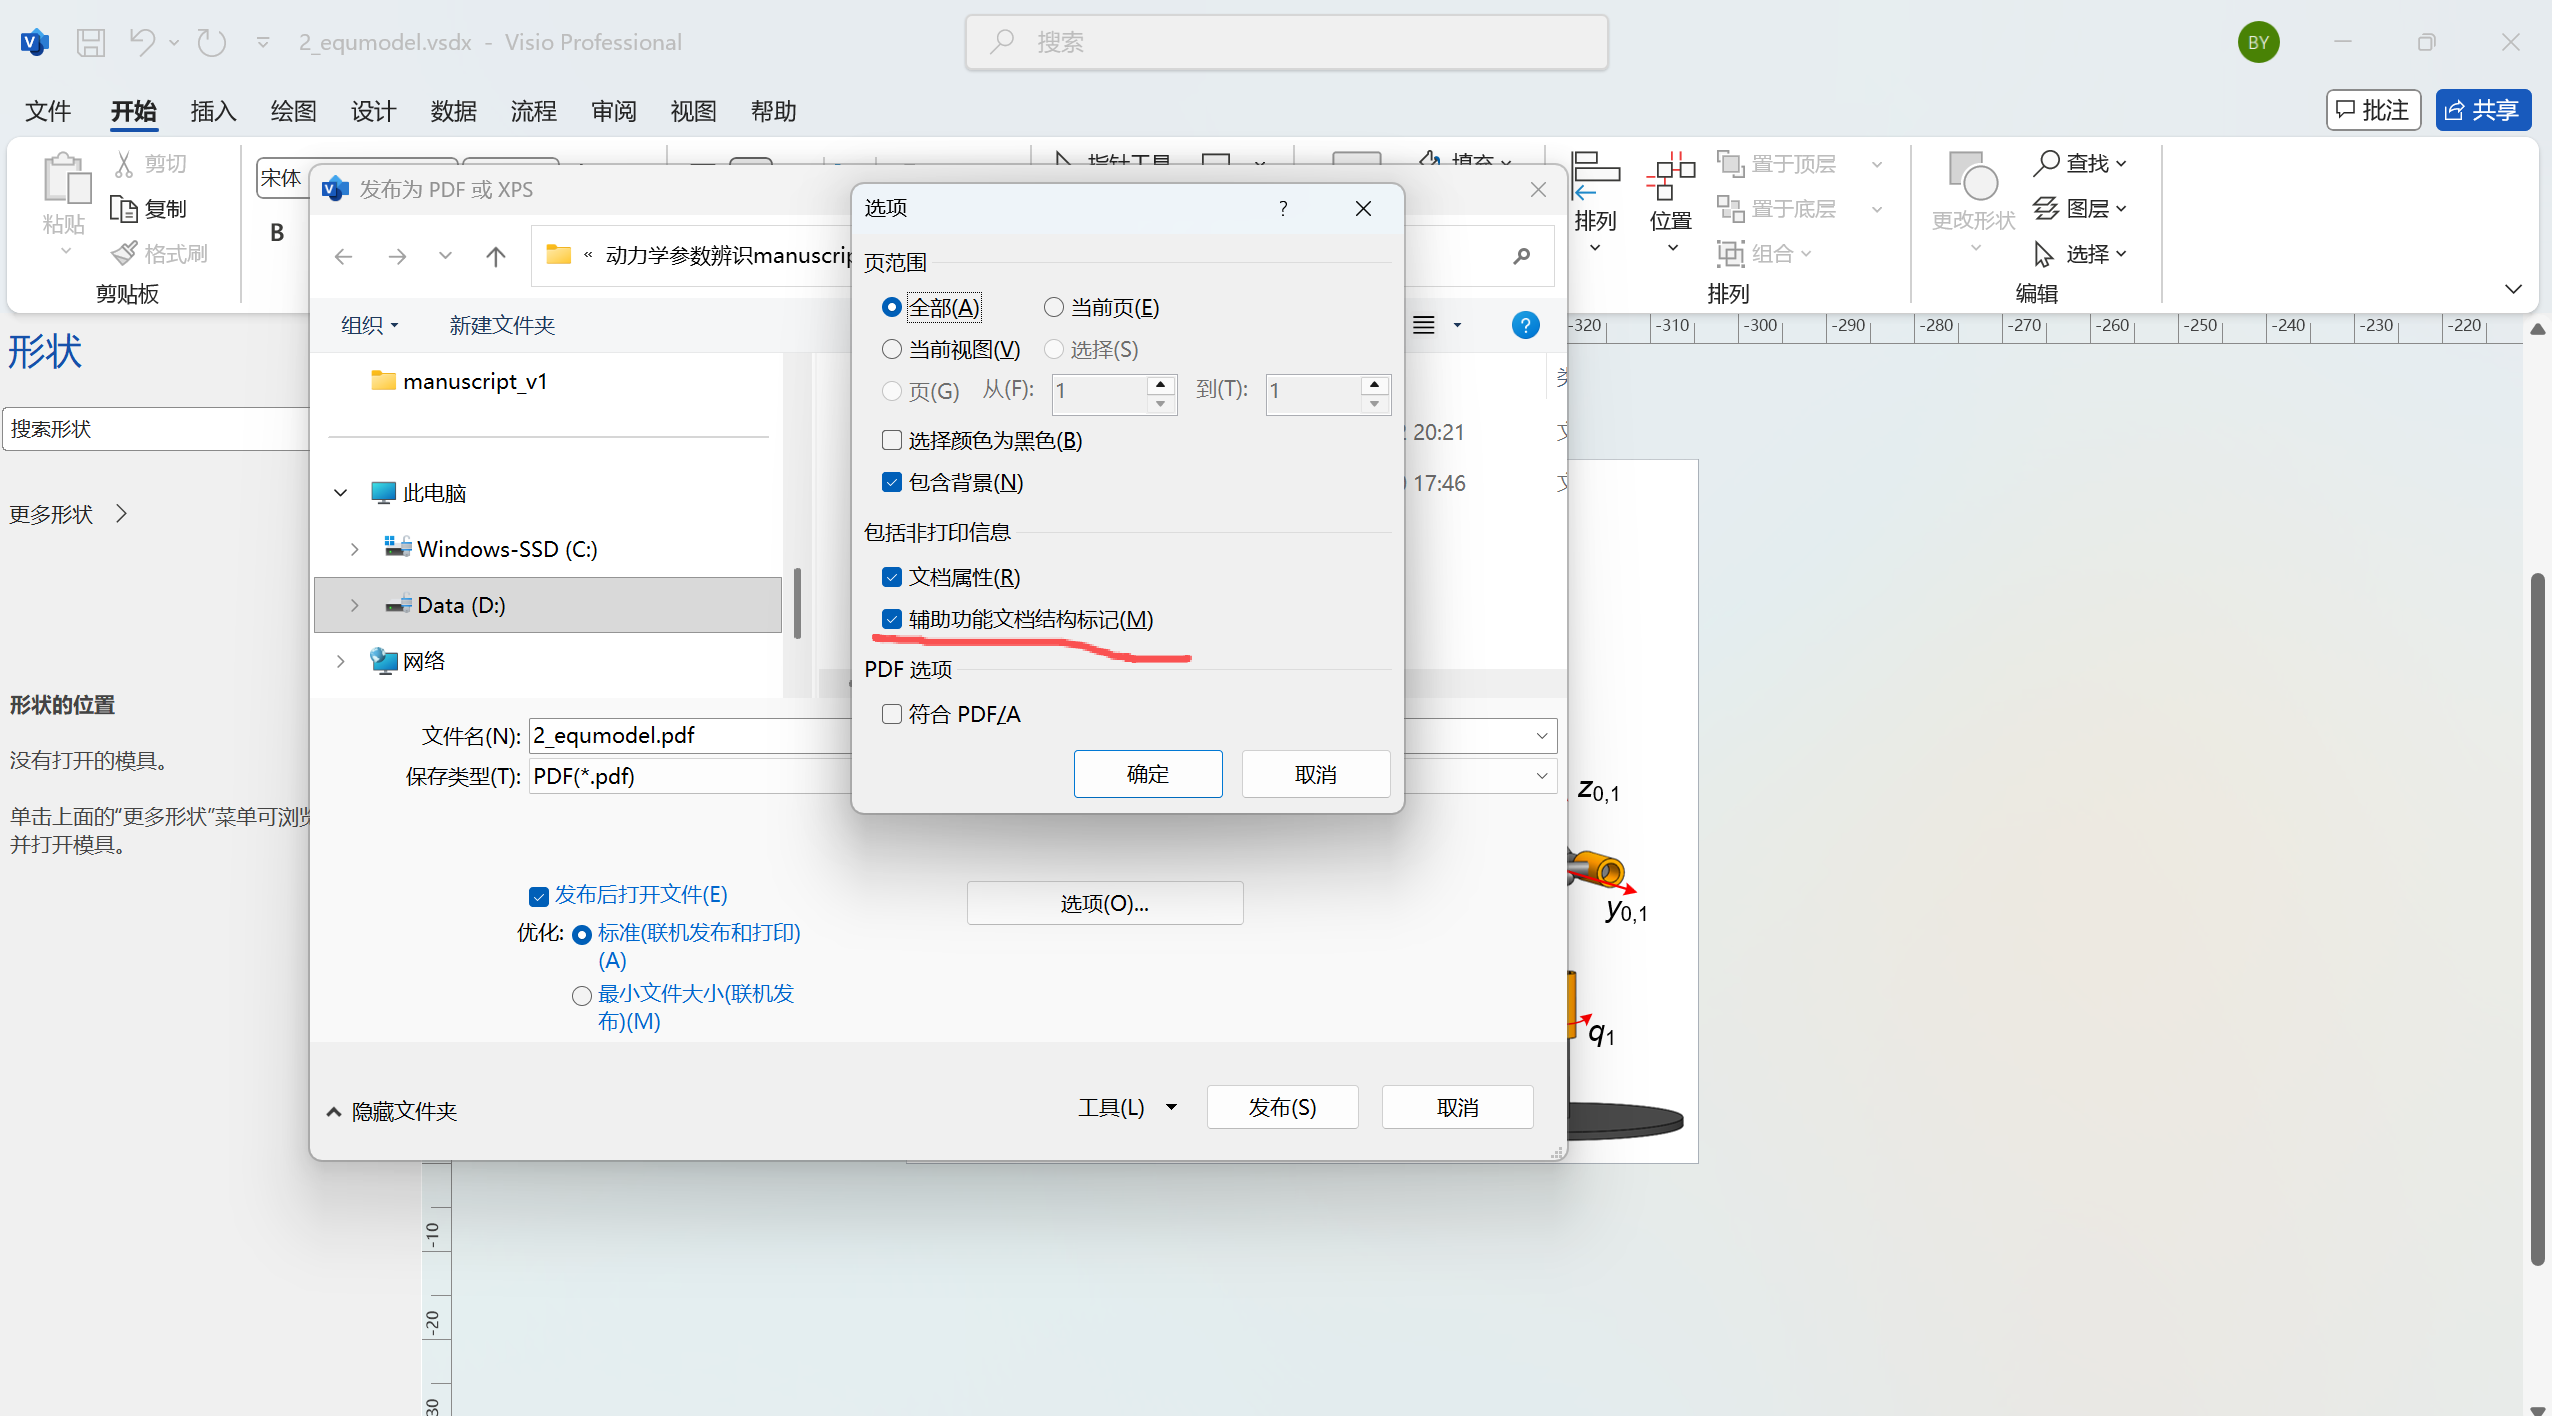Click the Find (查找) magnifier icon
This screenshot has width=2552, height=1416.
[x=2047, y=163]
